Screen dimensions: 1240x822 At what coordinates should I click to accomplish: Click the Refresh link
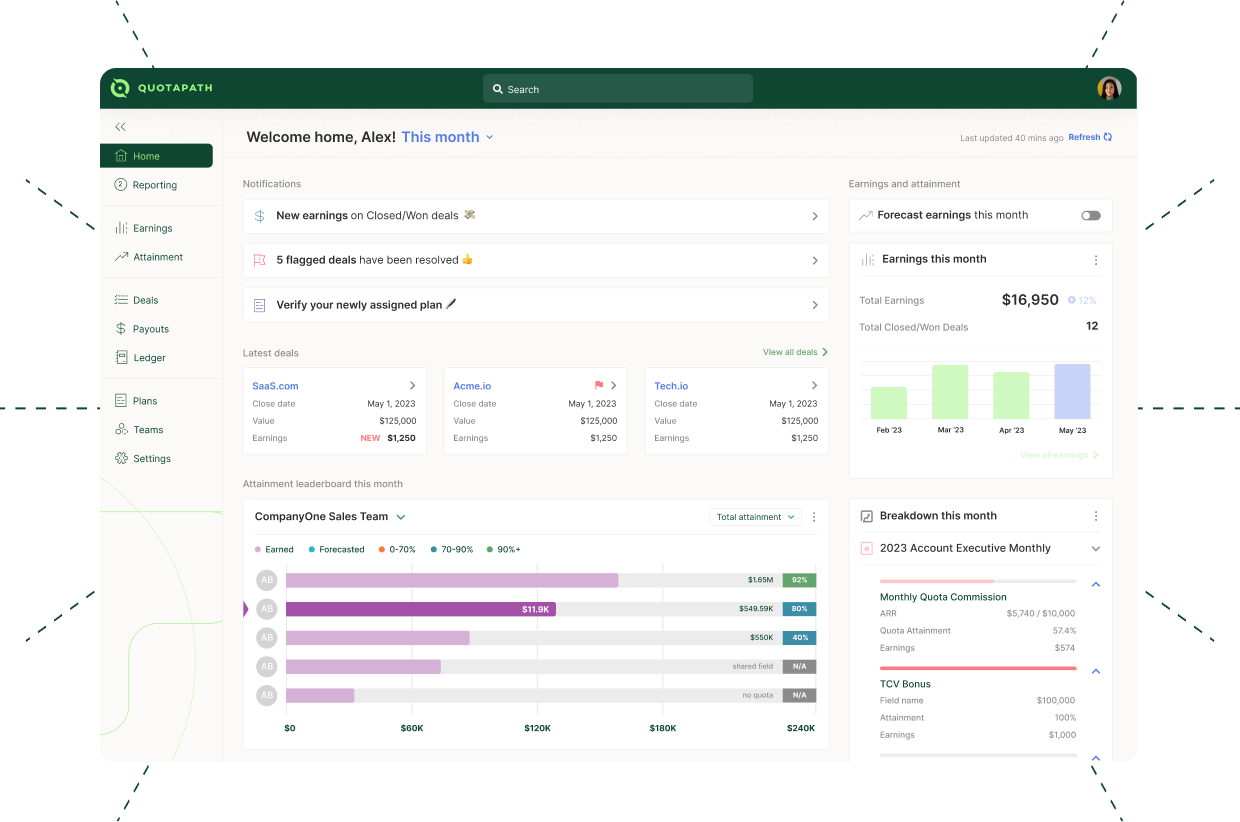(1084, 137)
